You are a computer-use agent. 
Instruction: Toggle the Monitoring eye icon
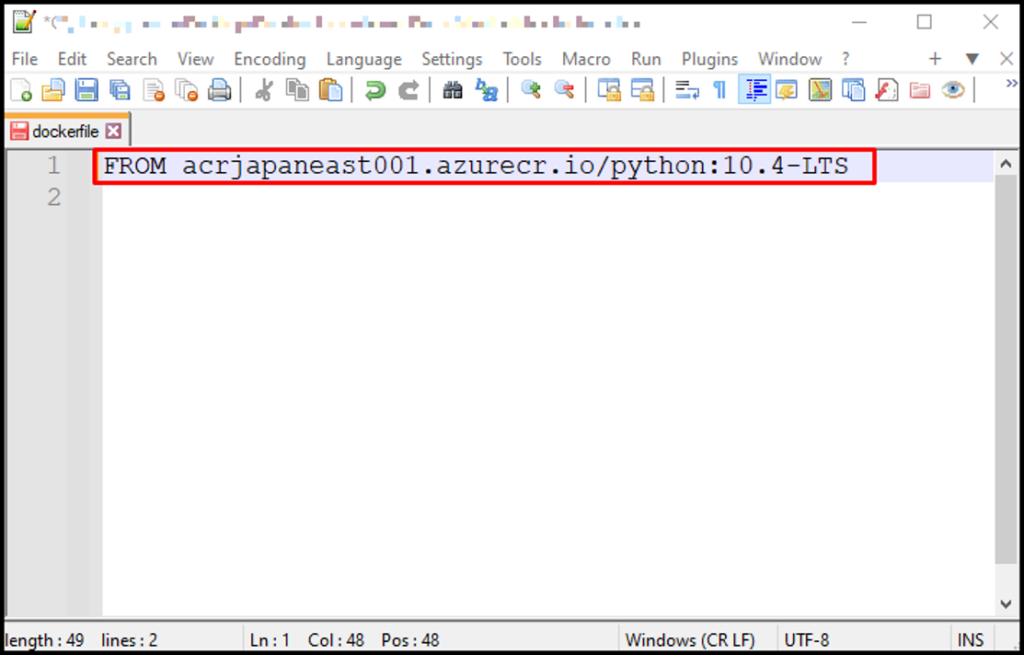(x=953, y=90)
